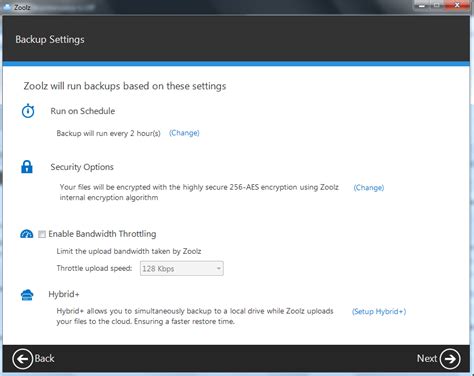The height and width of the screenshot is (376, 474).
Task: Click the padlock Security Options icon
Action: click(x=27, y=167)
